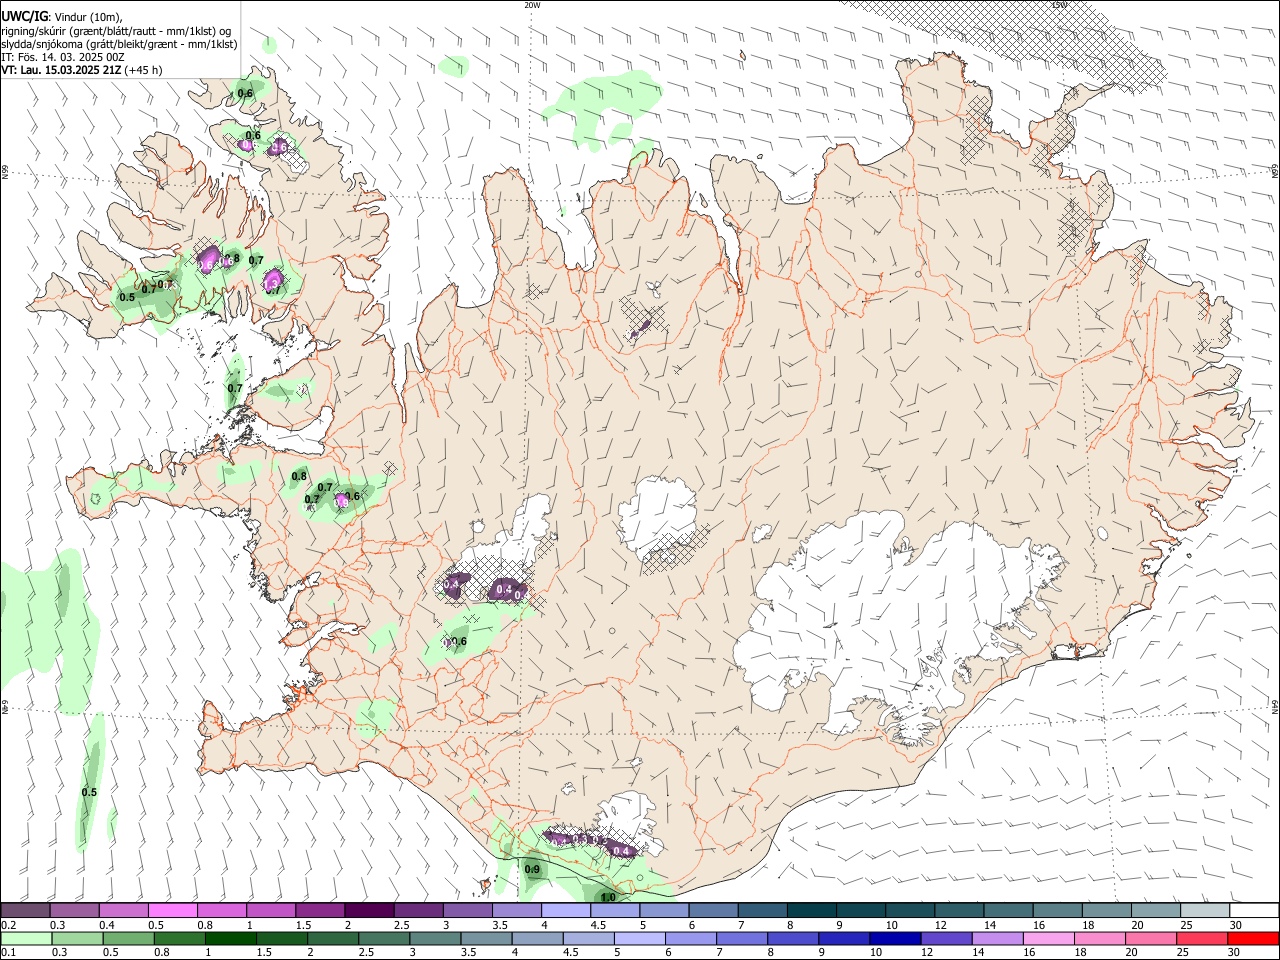Image resolution: width=1280 pixels, height=960 pixels.
Task: Click the 'slydda/snjókoma' legend description line
Action: tap(119, 44)
